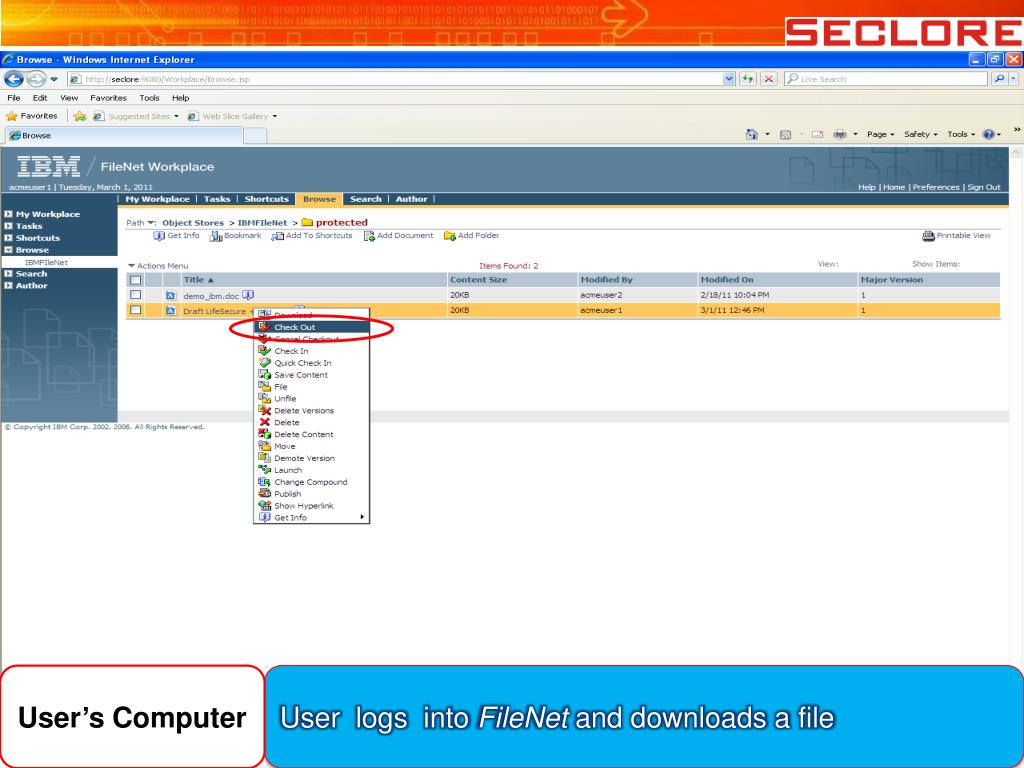Viewport: 1024px width, 768px height.
Task: Switch to the Search tab
Action: coord(366,199)
